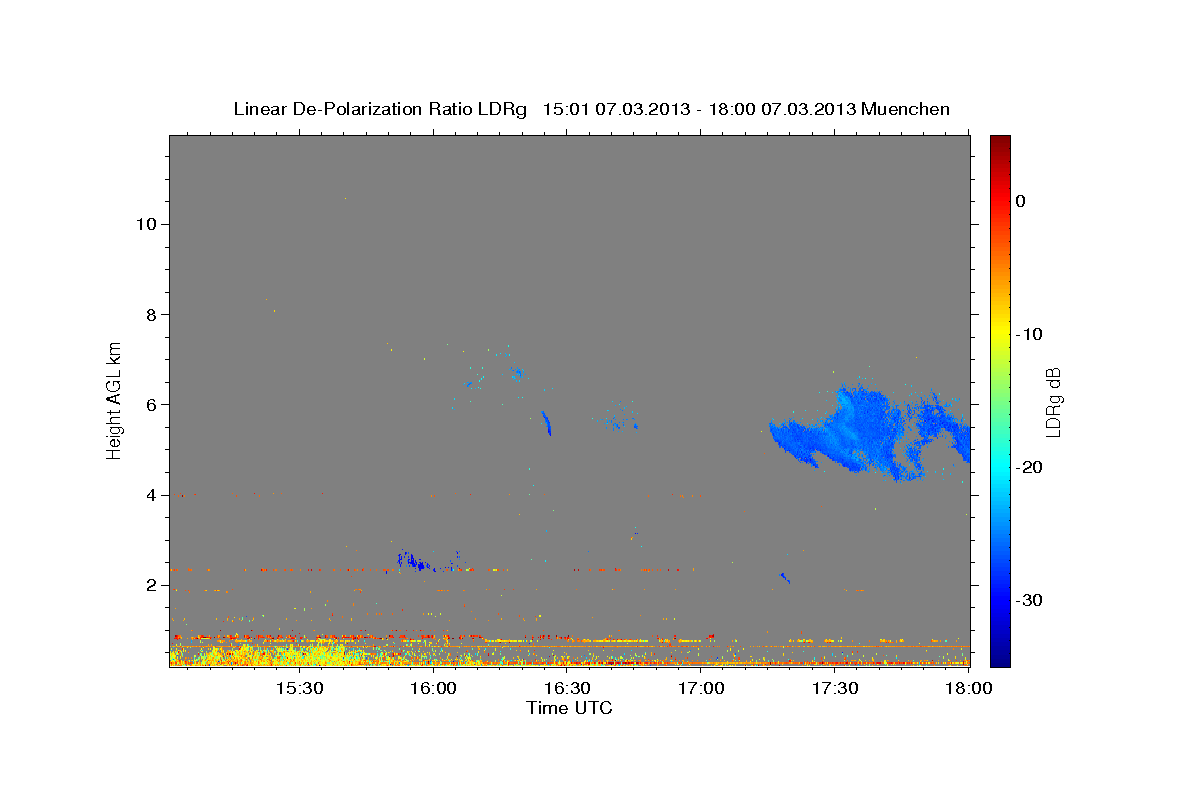
Task: Click the plot title "Linear De-Polarization Ratio LDRg"
Action: (379, 109)
